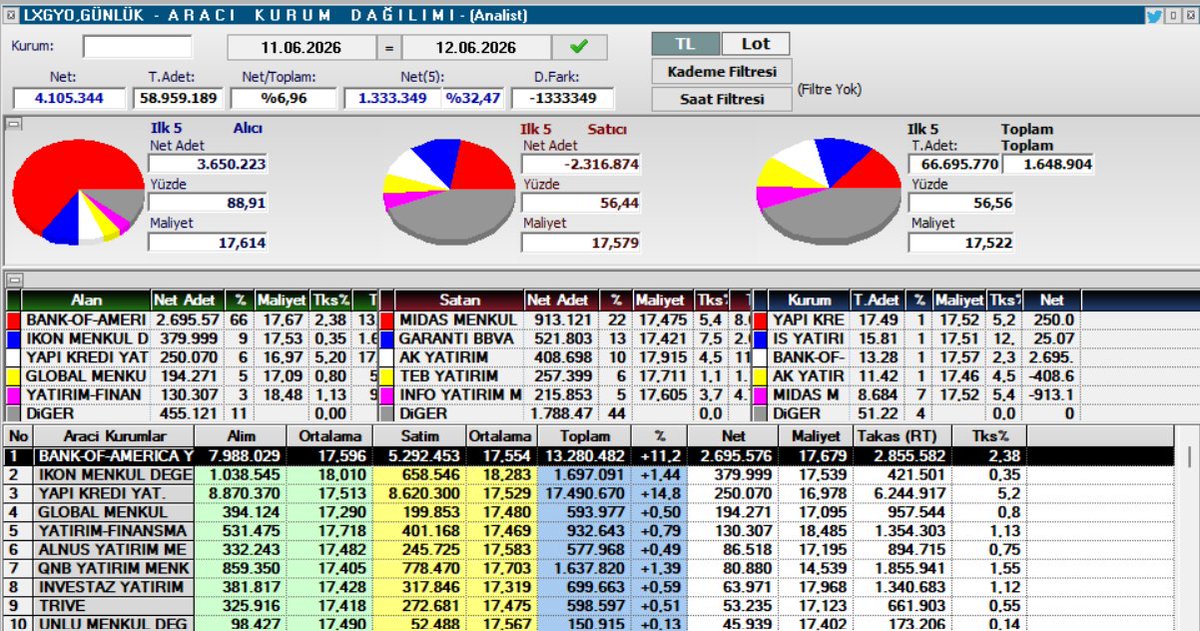This screenshot has width=1200, height=631.
Task: Click the Alim value 8.870.370 cell
Action: (x=240, y=494)
